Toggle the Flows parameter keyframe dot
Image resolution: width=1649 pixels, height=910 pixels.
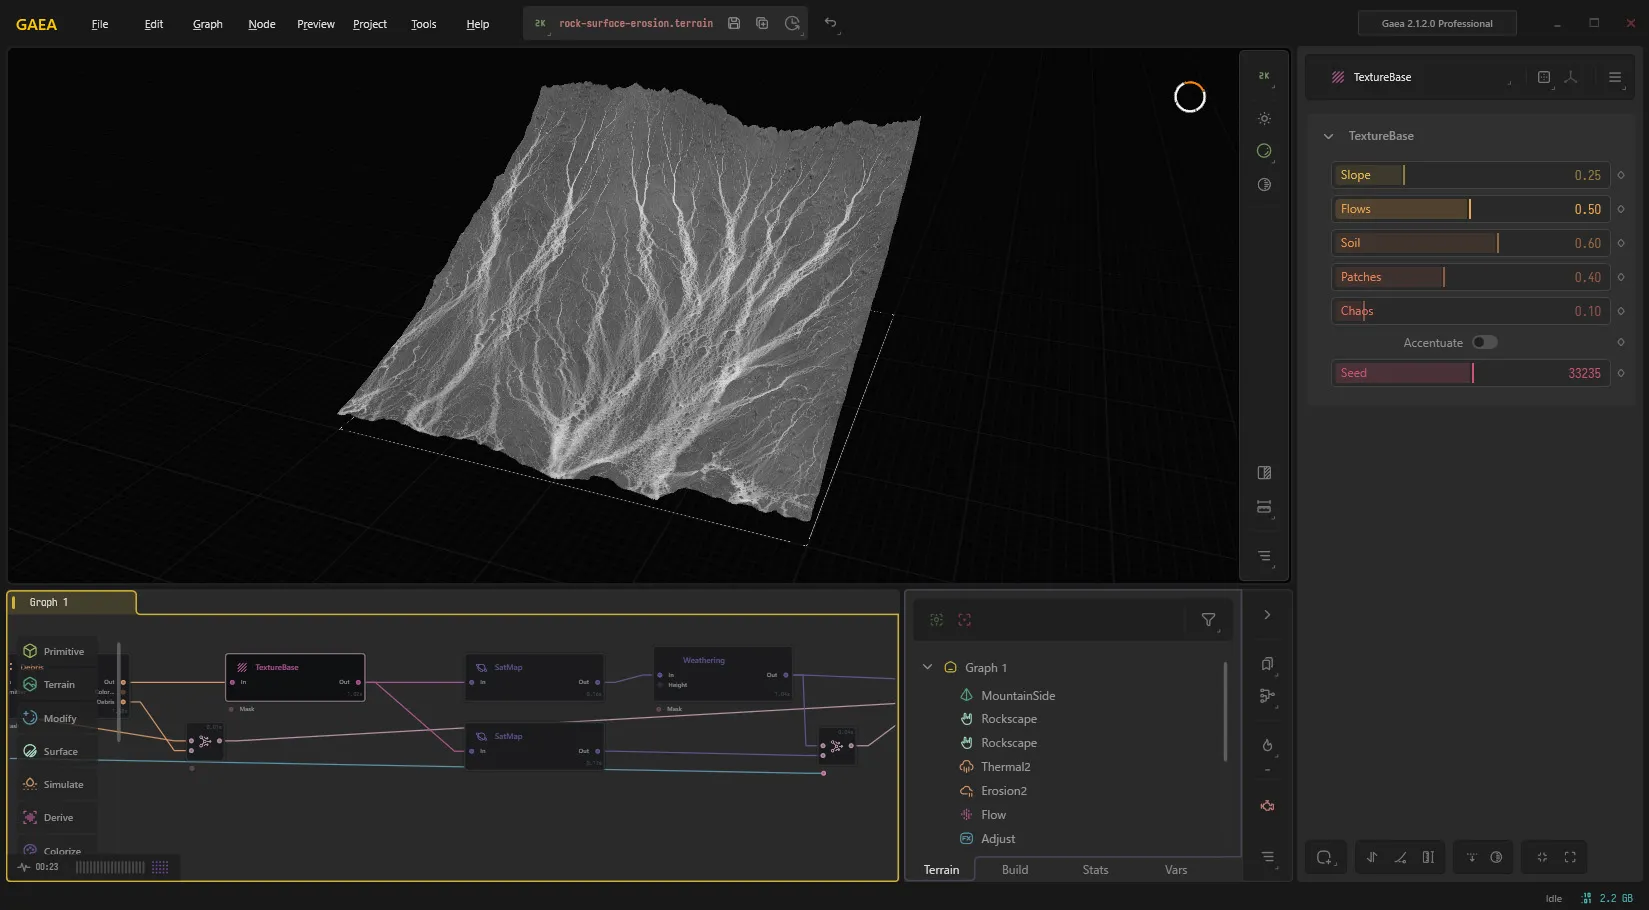[x=1621, y=209]
